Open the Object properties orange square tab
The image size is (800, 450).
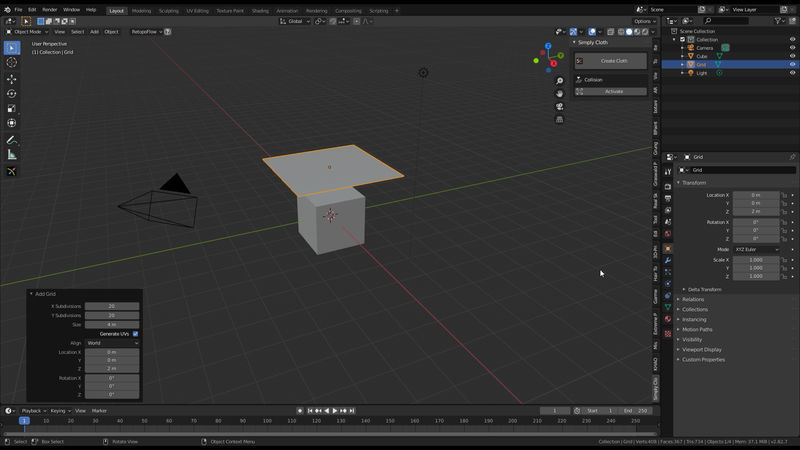pos(668,248)
